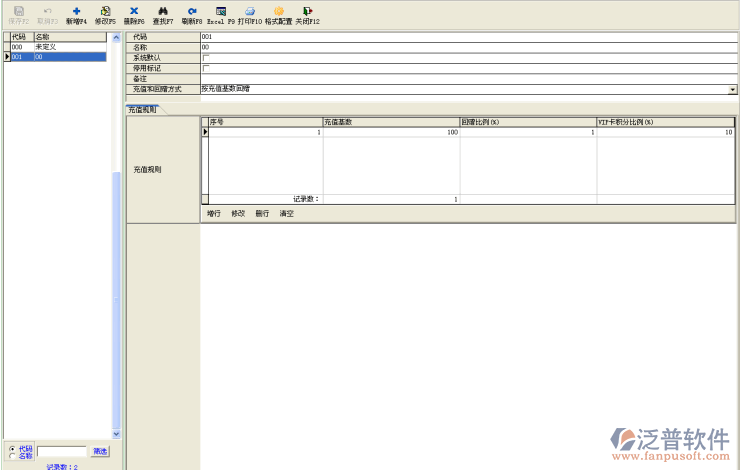Click 增行 to add a rule row

click(213, 213)
